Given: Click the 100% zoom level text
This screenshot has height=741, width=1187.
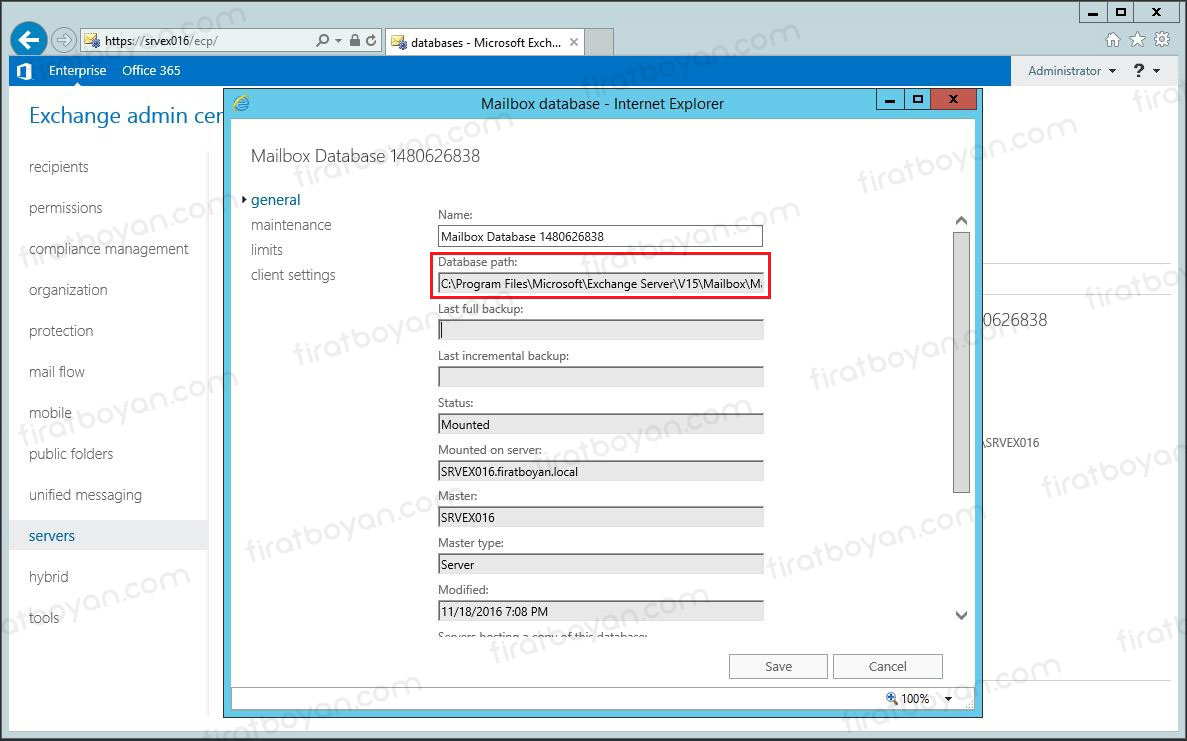Looking at the screenshot, I should click(914, 699).
